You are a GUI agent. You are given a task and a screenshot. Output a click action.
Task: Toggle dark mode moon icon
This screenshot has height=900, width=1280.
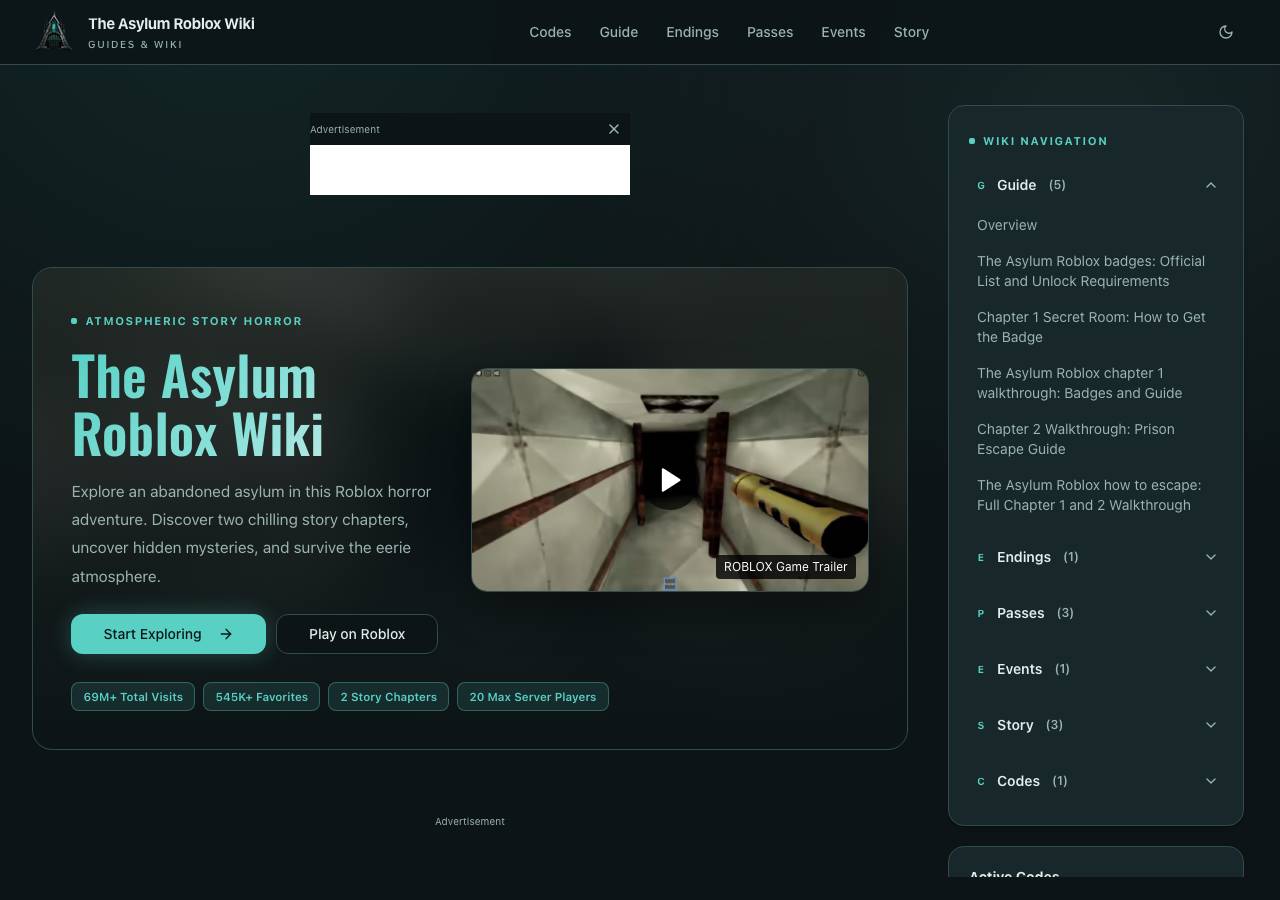1226,32
